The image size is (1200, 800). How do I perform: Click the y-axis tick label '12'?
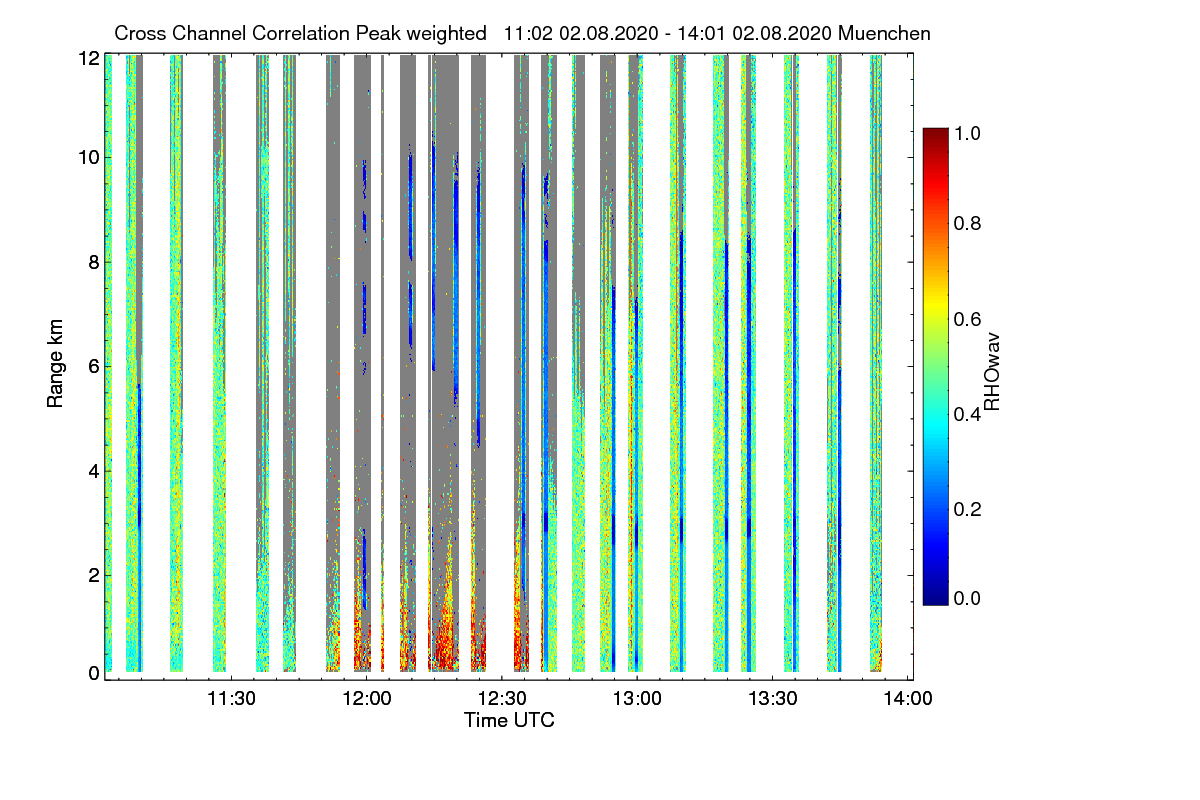coord(89,59)
